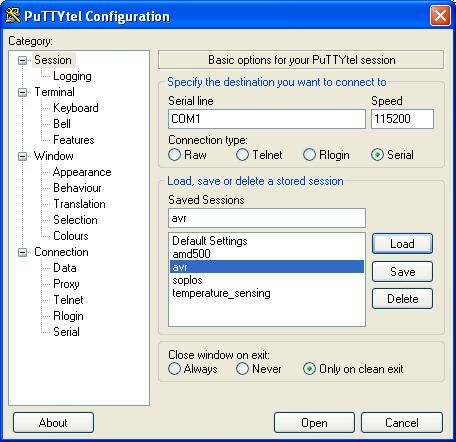Screen dimensions: 456x442
Task: Choose Telnet connection type
Action: pyautogui.click(x=242, y=155)
